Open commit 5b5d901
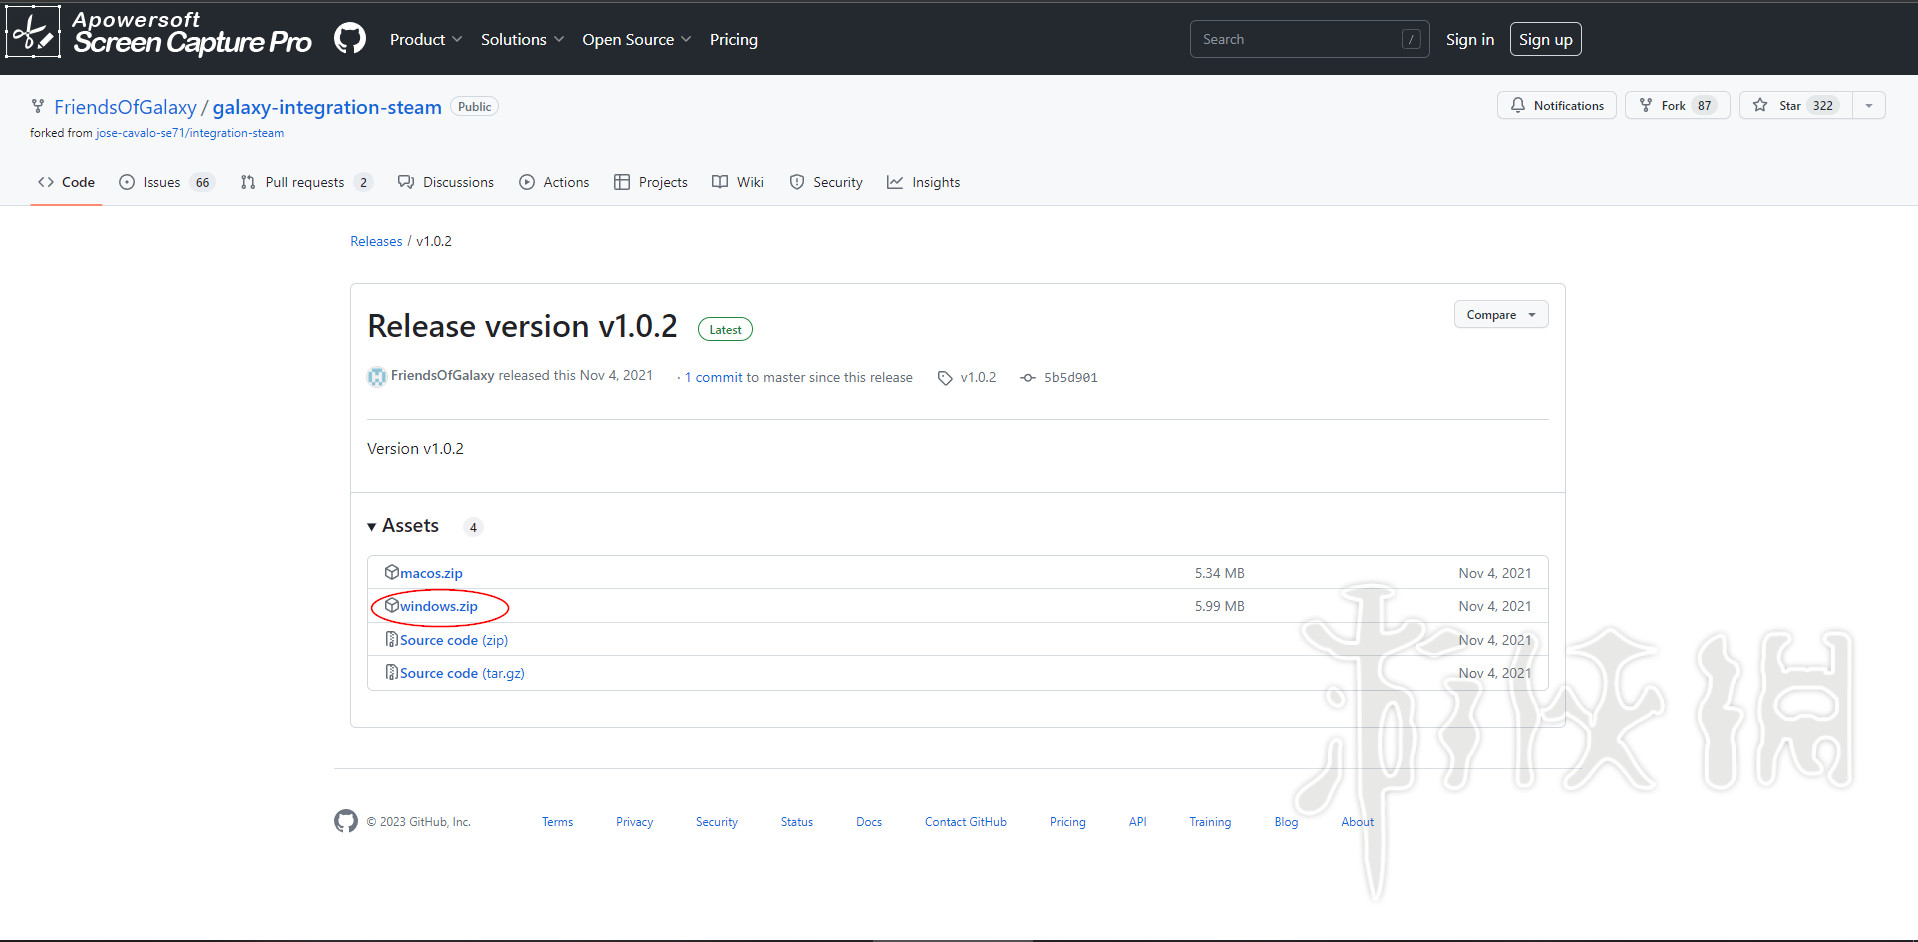The width and height of the screenshot is (1918, 942). tap(1059, 377)
